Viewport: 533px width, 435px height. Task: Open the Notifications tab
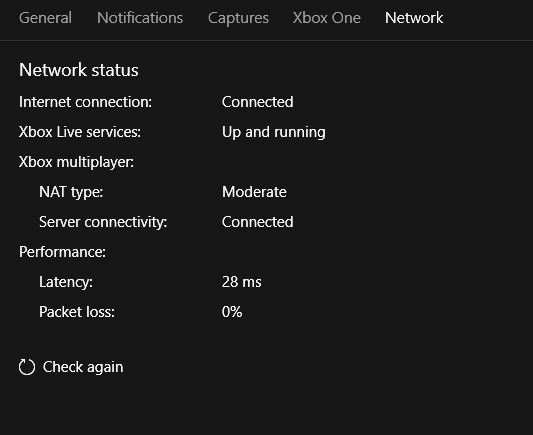point(140,18)
